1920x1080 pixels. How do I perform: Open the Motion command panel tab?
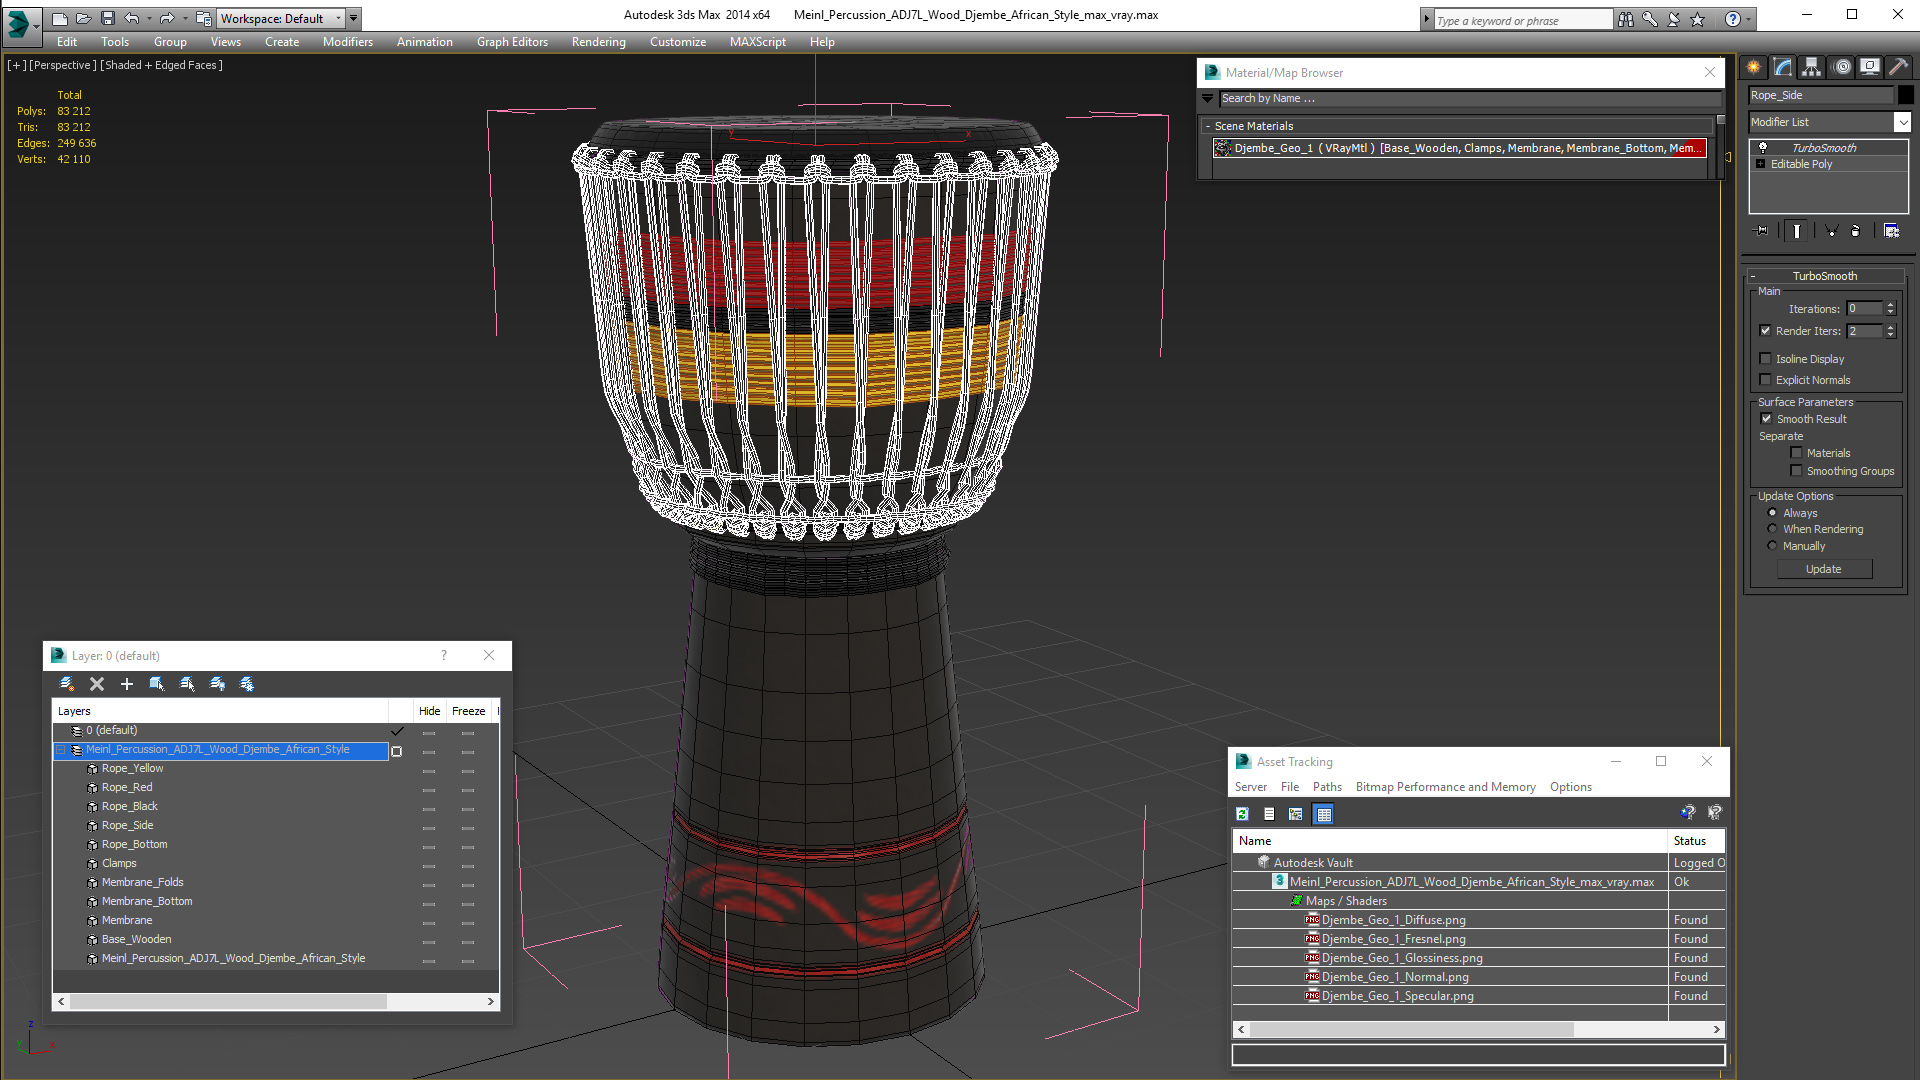[x=1842, y=67]
